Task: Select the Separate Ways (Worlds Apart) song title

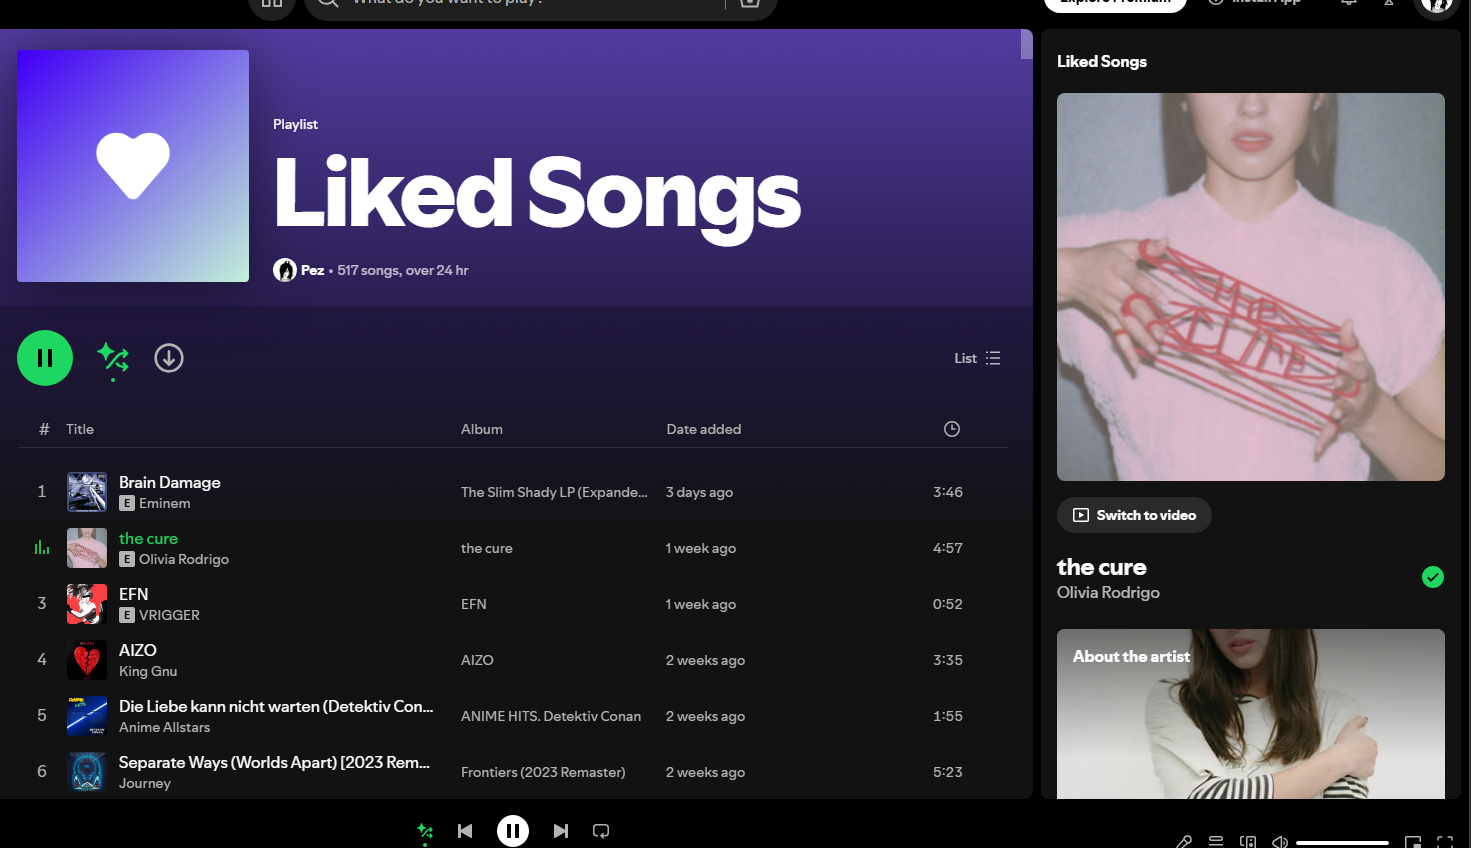Action: (275, 762)
